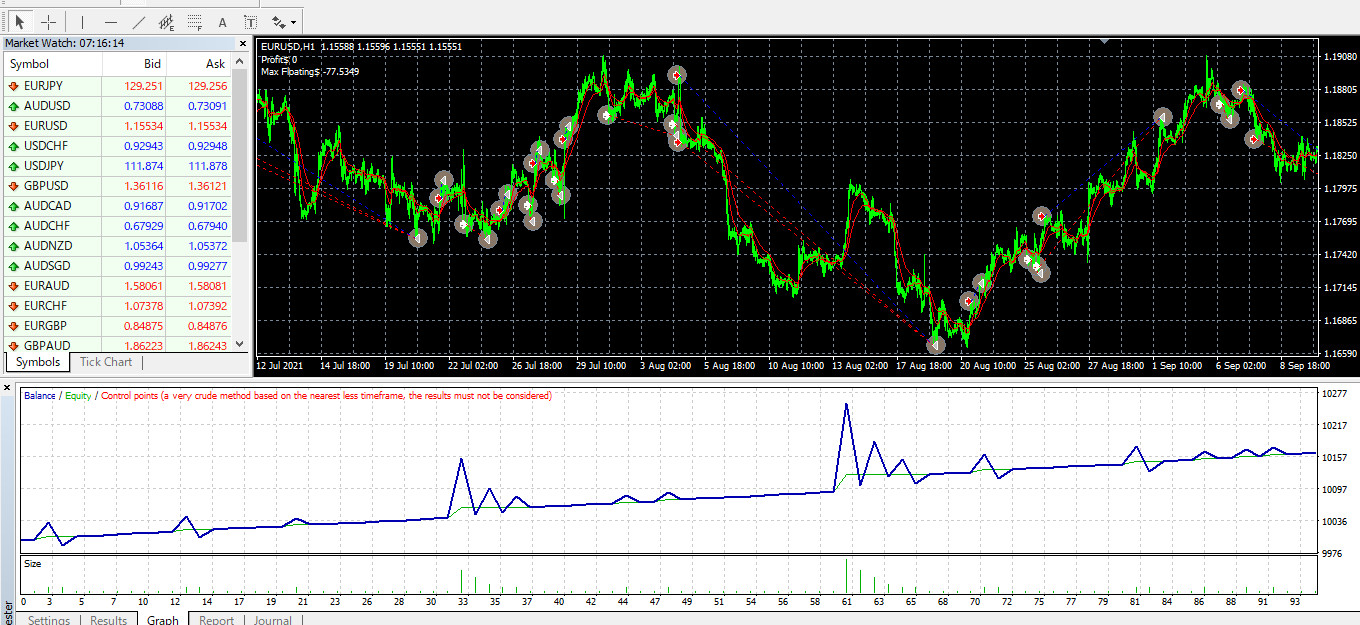Click the Symbol column header
Screen dimensions: 1360x625
tap(53, 64)
